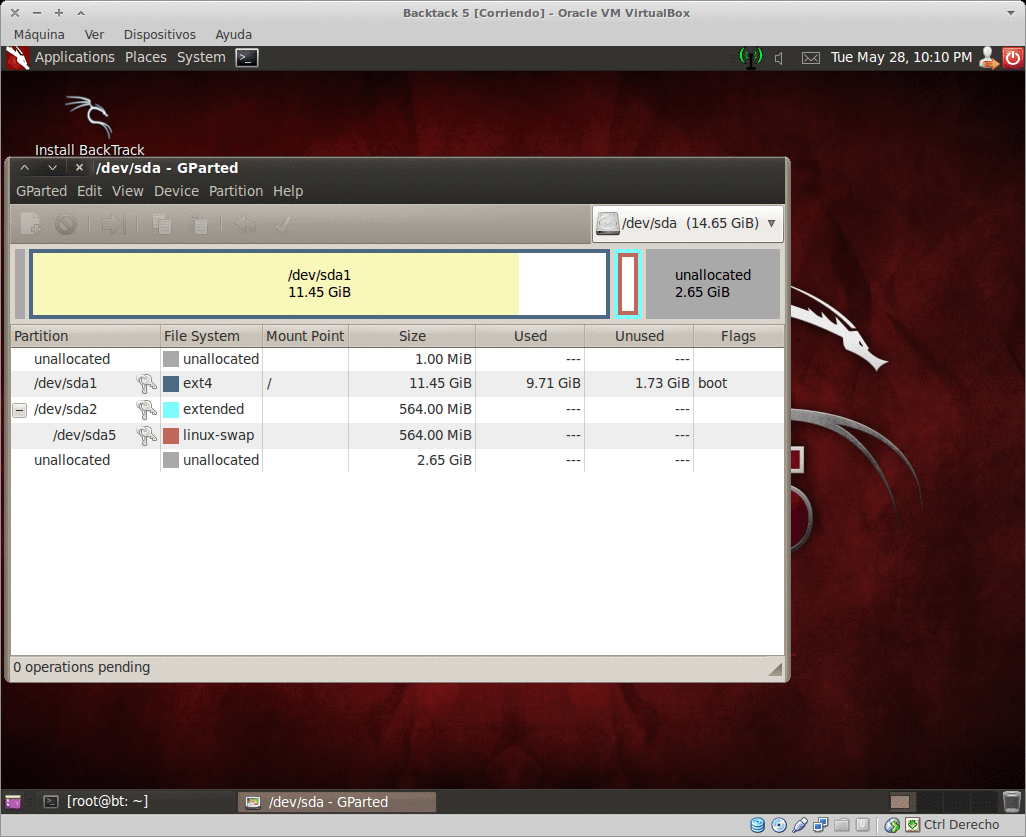
Task: Click the volume speaker icon
Action: pos(780,58)
